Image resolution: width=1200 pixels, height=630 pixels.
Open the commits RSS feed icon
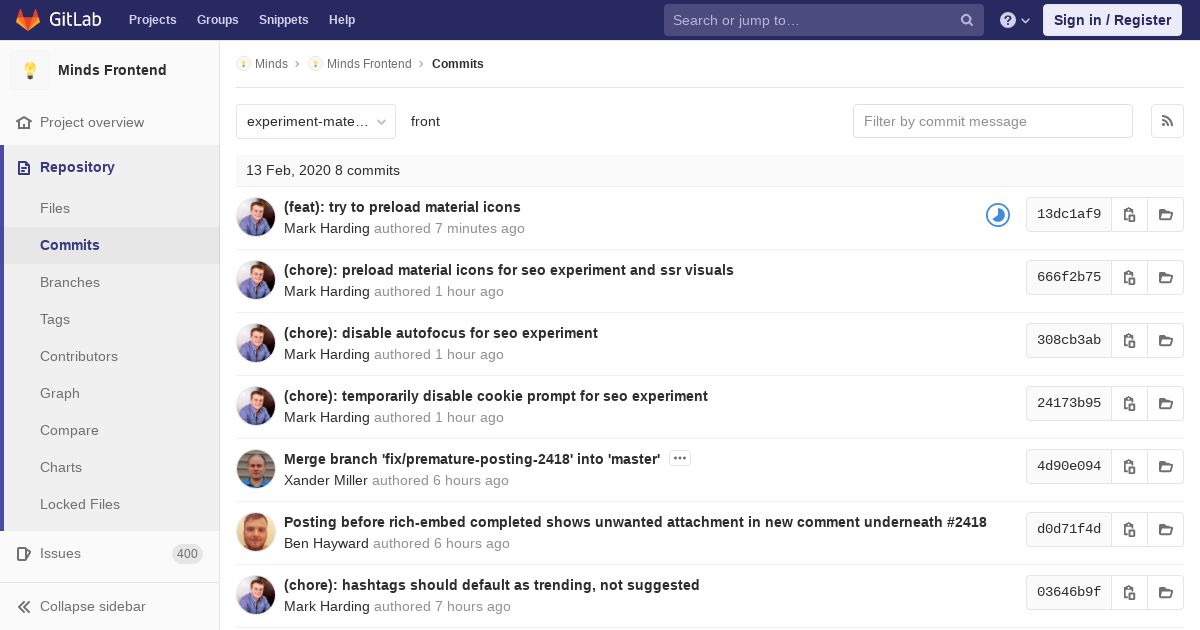(1167, 121)
